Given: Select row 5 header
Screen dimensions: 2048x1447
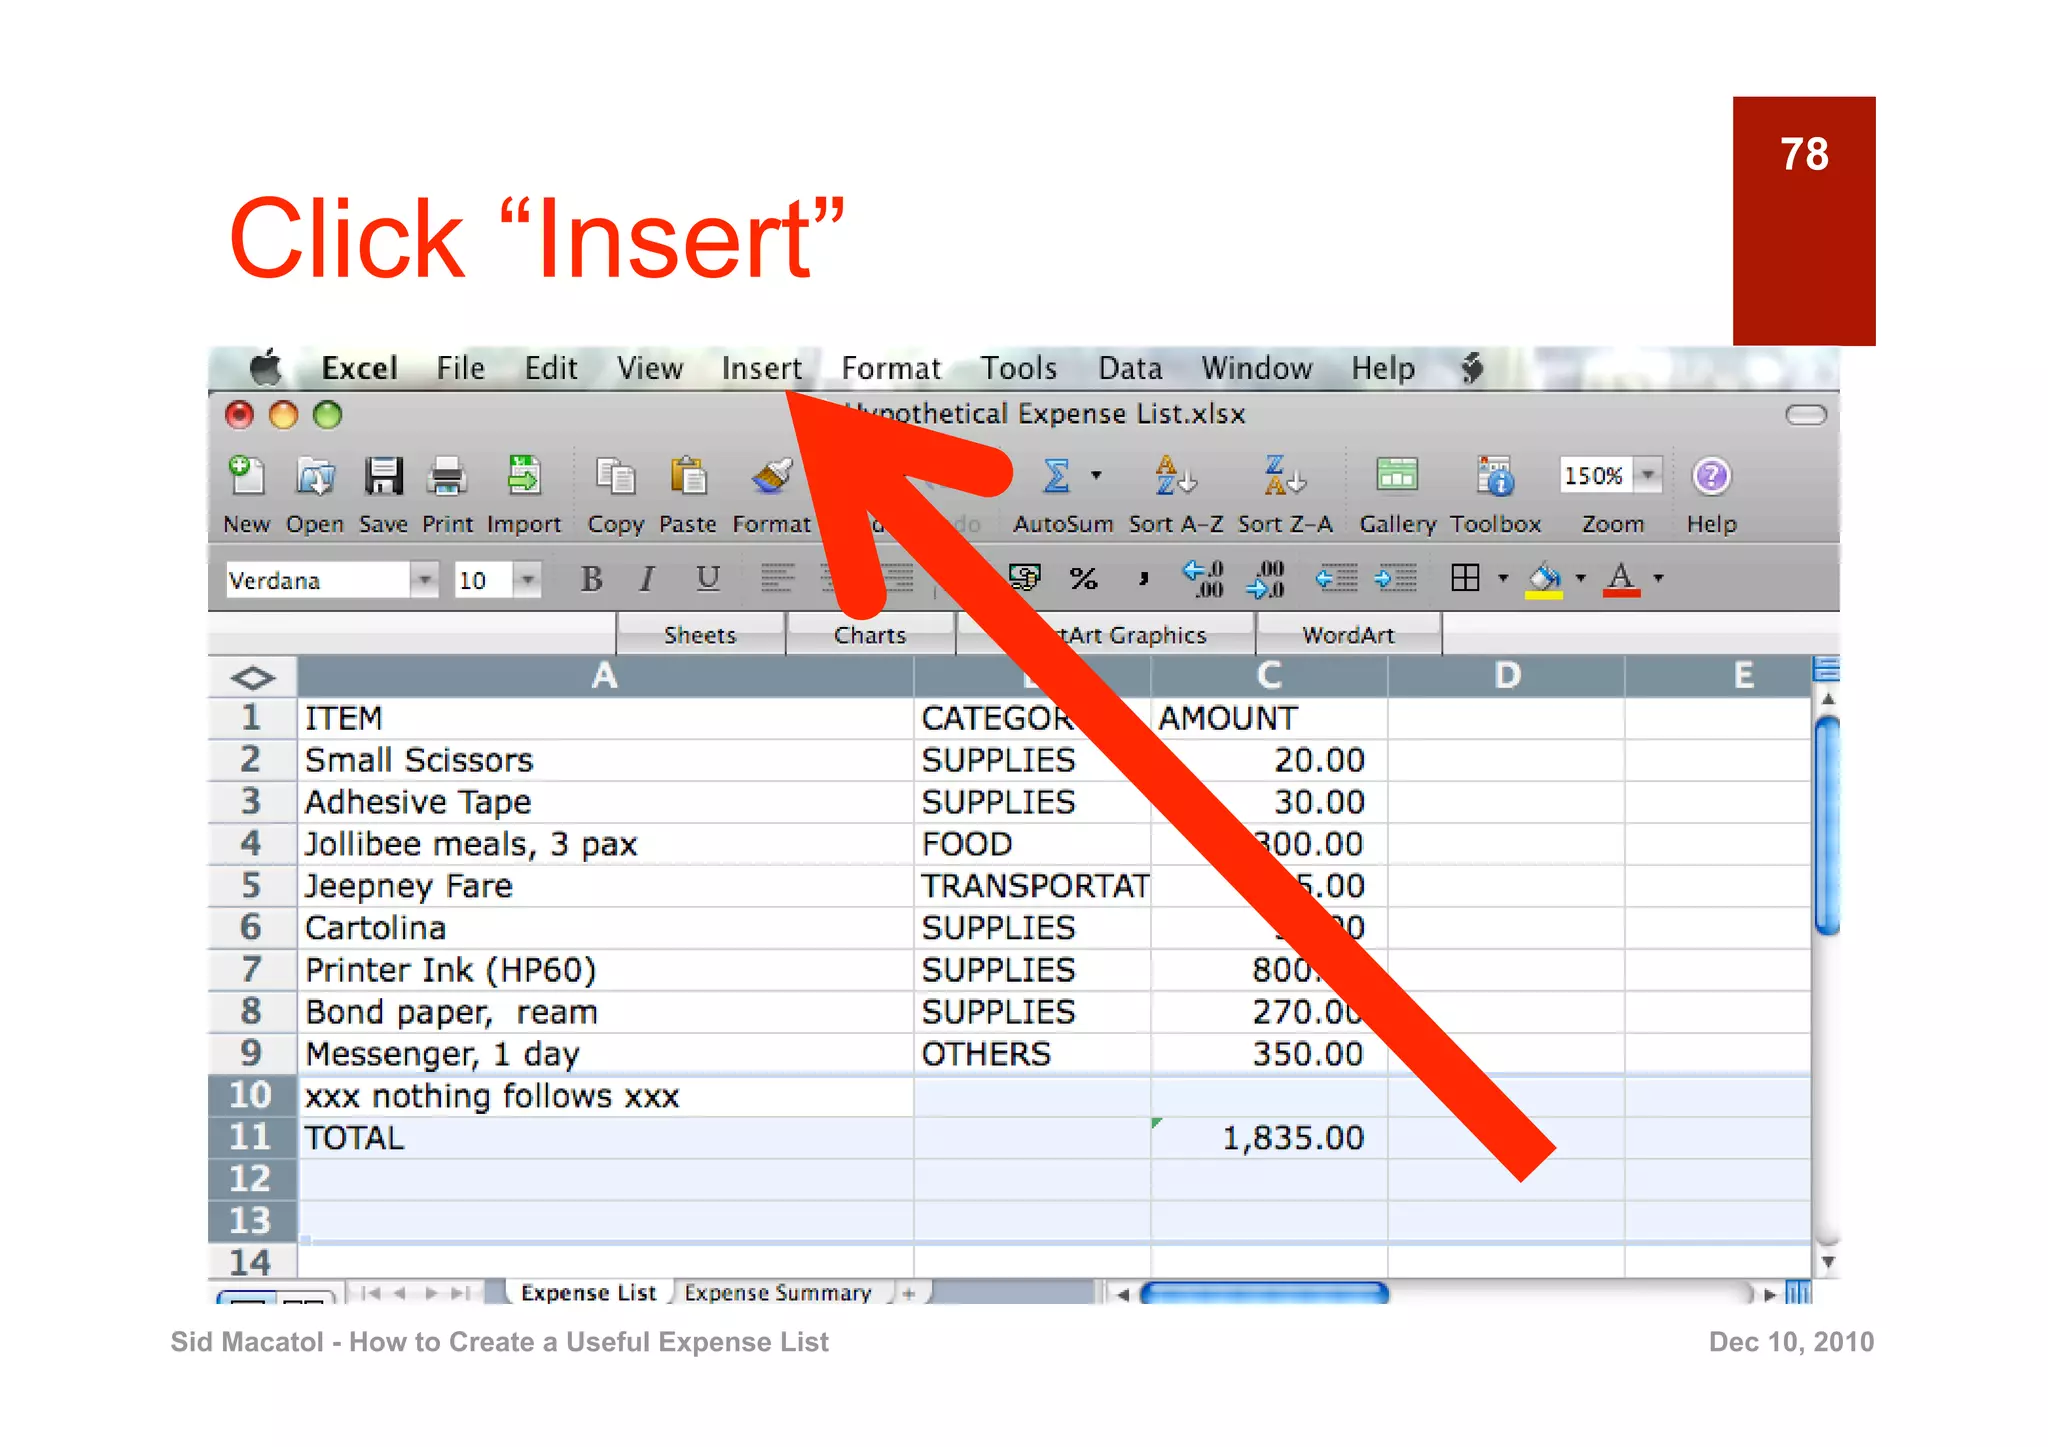Looking at the screenshot, I should point(252,886).
